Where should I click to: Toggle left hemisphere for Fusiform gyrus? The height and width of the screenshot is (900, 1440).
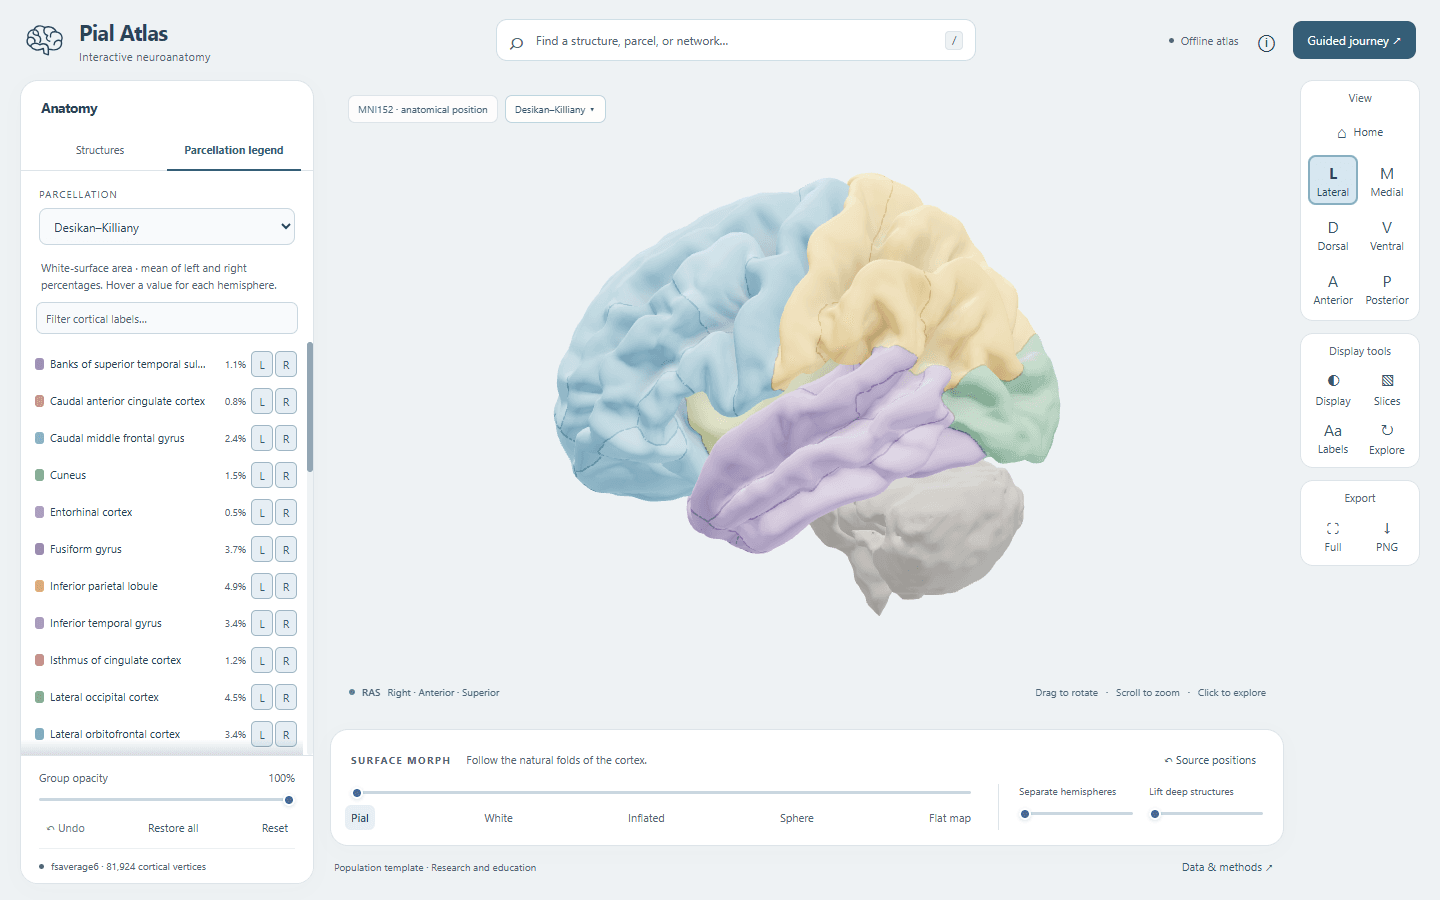pos(262,550)
